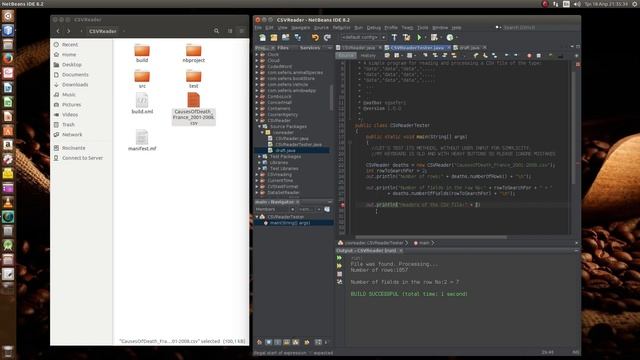Viewport: 640px width, 360px height.
Task: Click the Projects tree vertical scrollbar
Action: click(331, 98)
